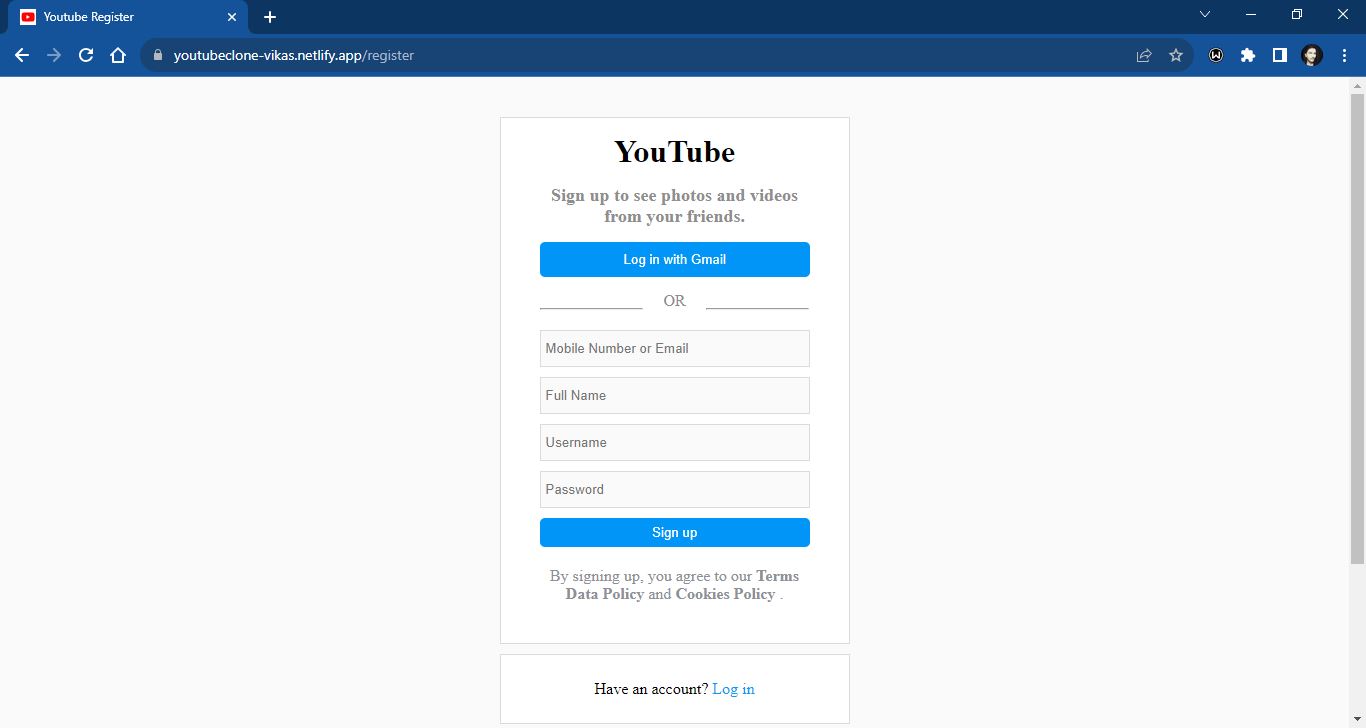Image resolution: width=1366 pixels, height=728 pixels.
Task: Open Chrome's three-dot menu
Action: (x=1343, y=55)
